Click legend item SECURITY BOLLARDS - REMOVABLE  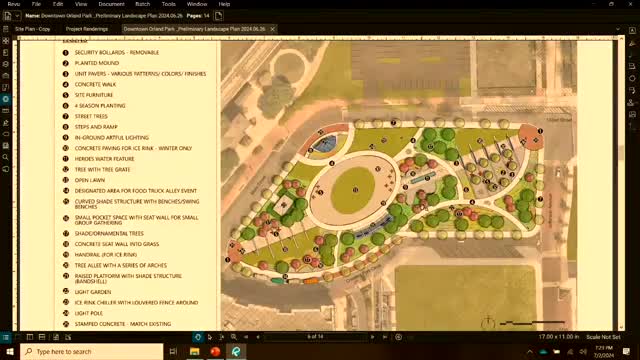coord(117,53)
